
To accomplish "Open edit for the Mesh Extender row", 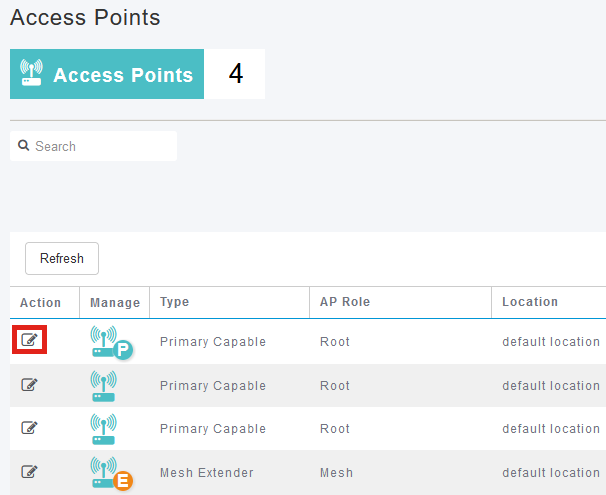I will (x=29, y=471).
